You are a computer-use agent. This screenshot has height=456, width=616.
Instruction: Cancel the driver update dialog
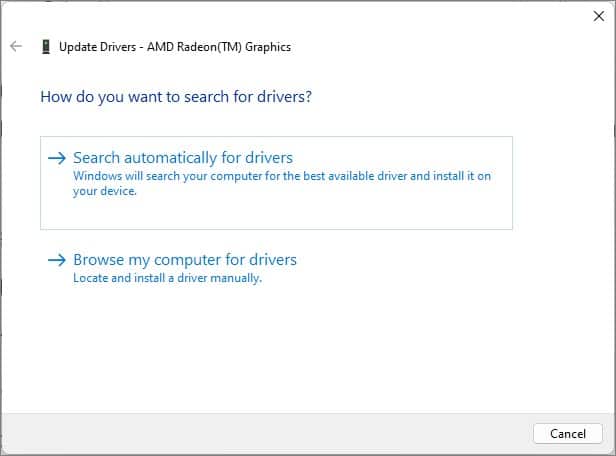568,434
